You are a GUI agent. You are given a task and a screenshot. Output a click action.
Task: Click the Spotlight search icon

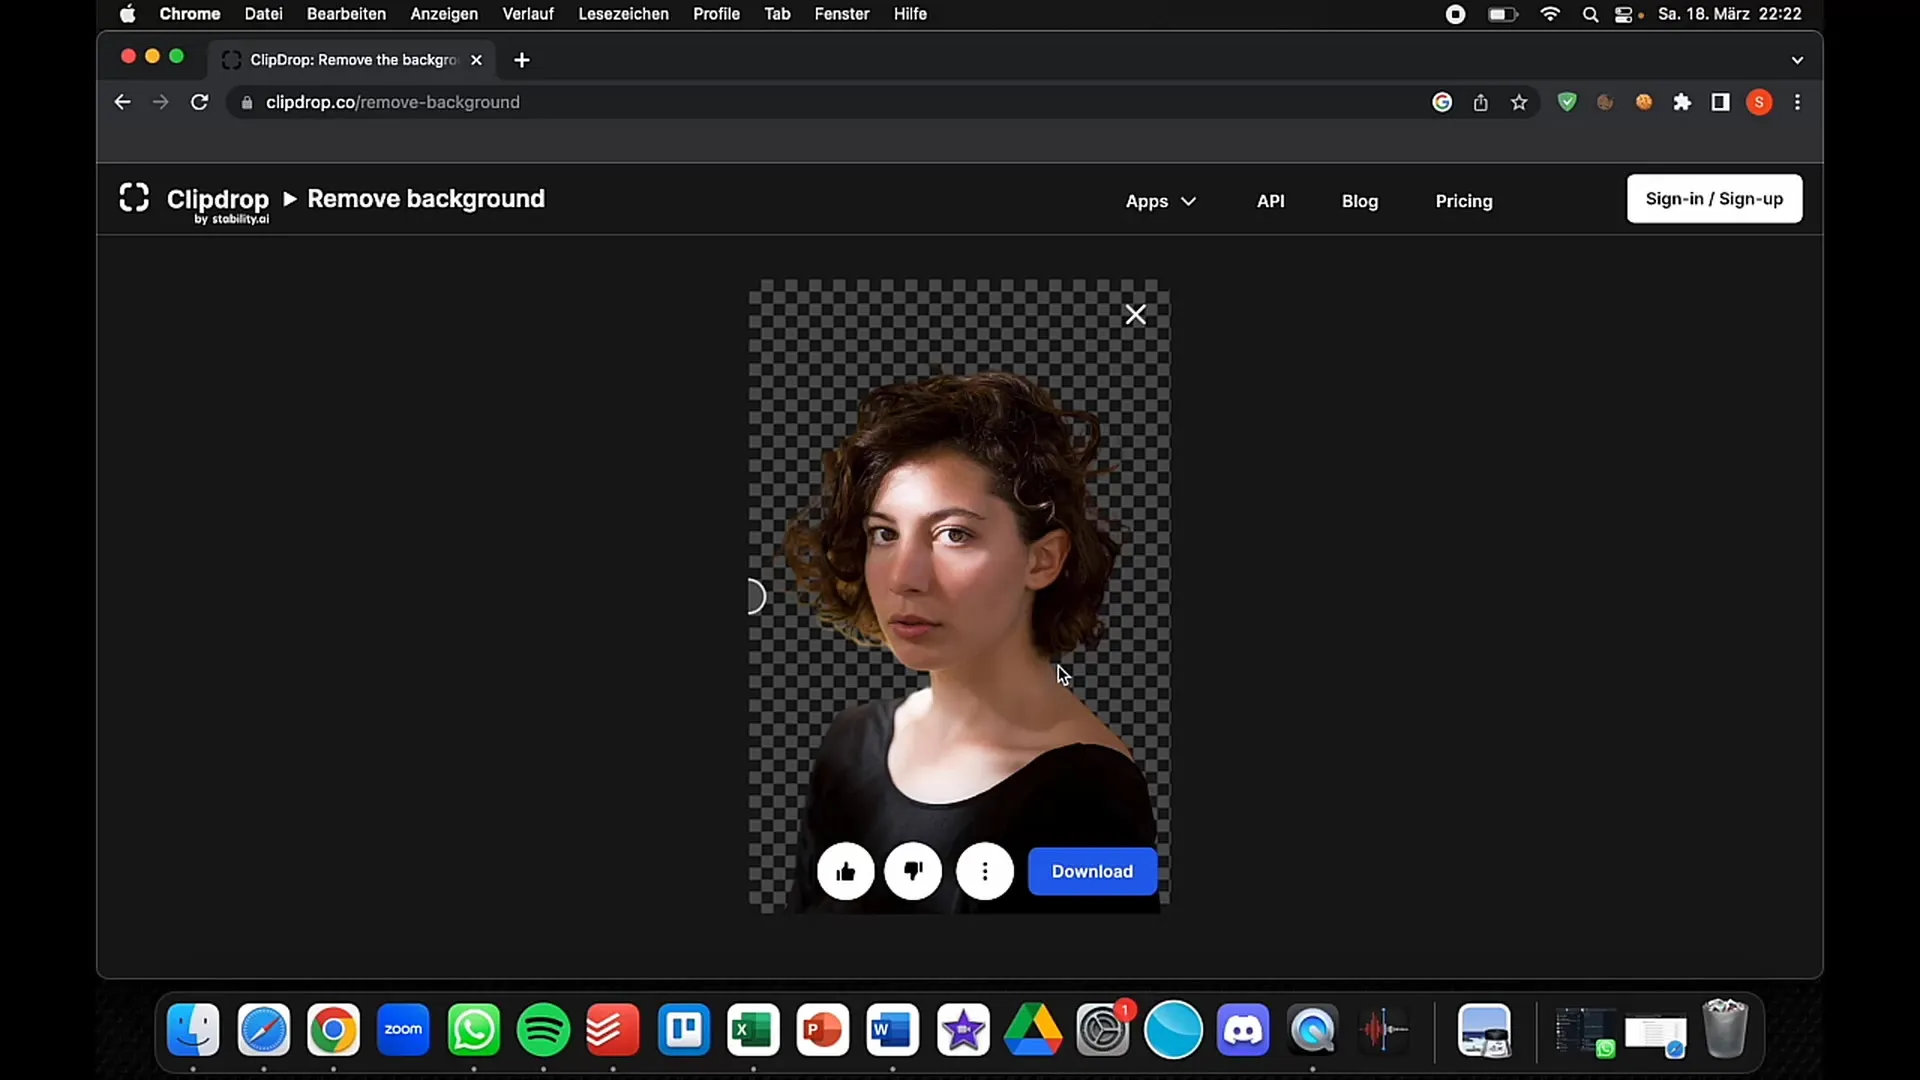tap(1590, 14)
